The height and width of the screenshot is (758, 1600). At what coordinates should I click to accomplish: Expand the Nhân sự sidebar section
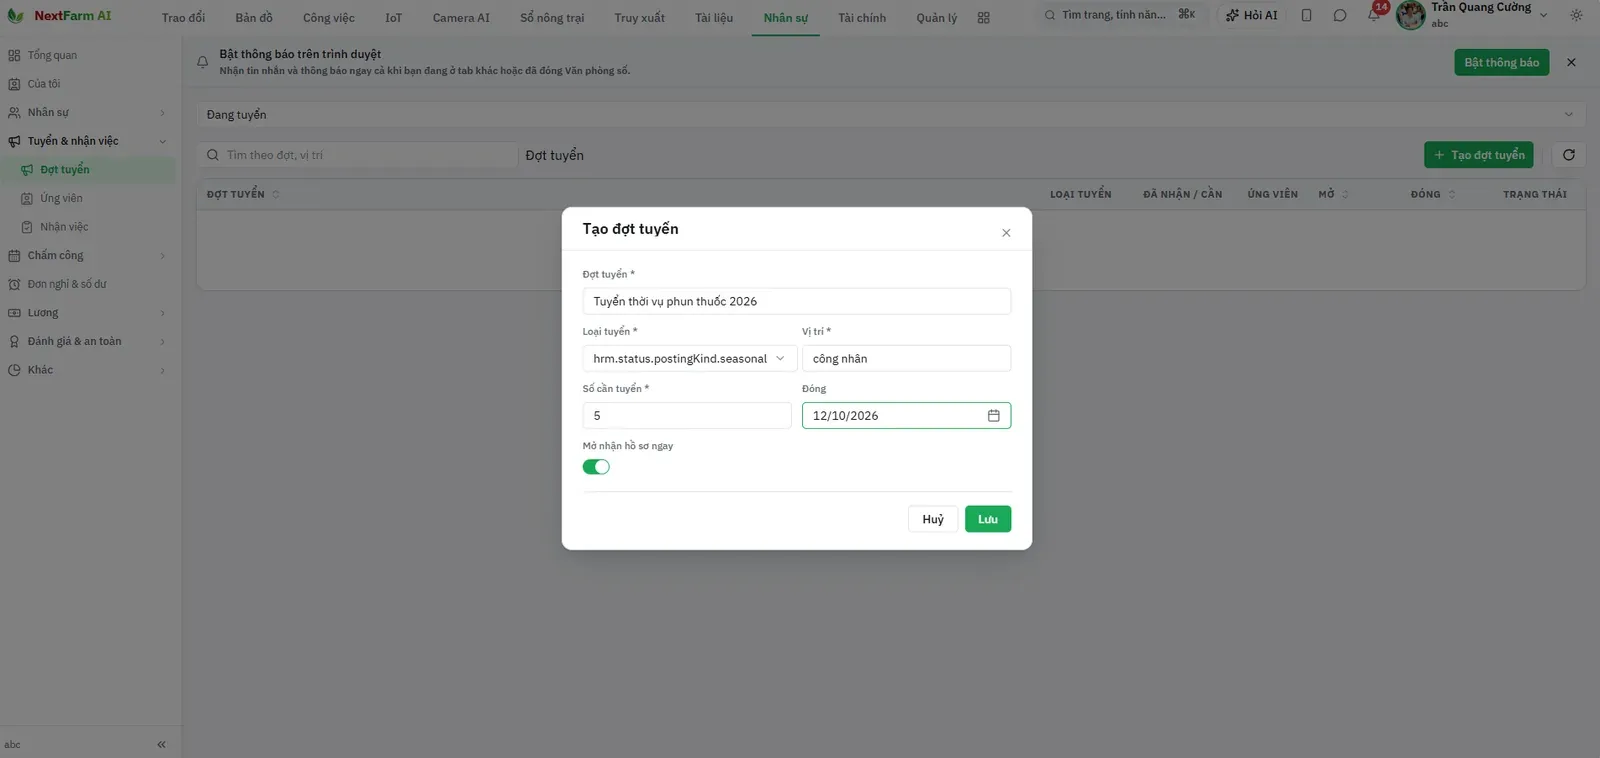(88, 113)
